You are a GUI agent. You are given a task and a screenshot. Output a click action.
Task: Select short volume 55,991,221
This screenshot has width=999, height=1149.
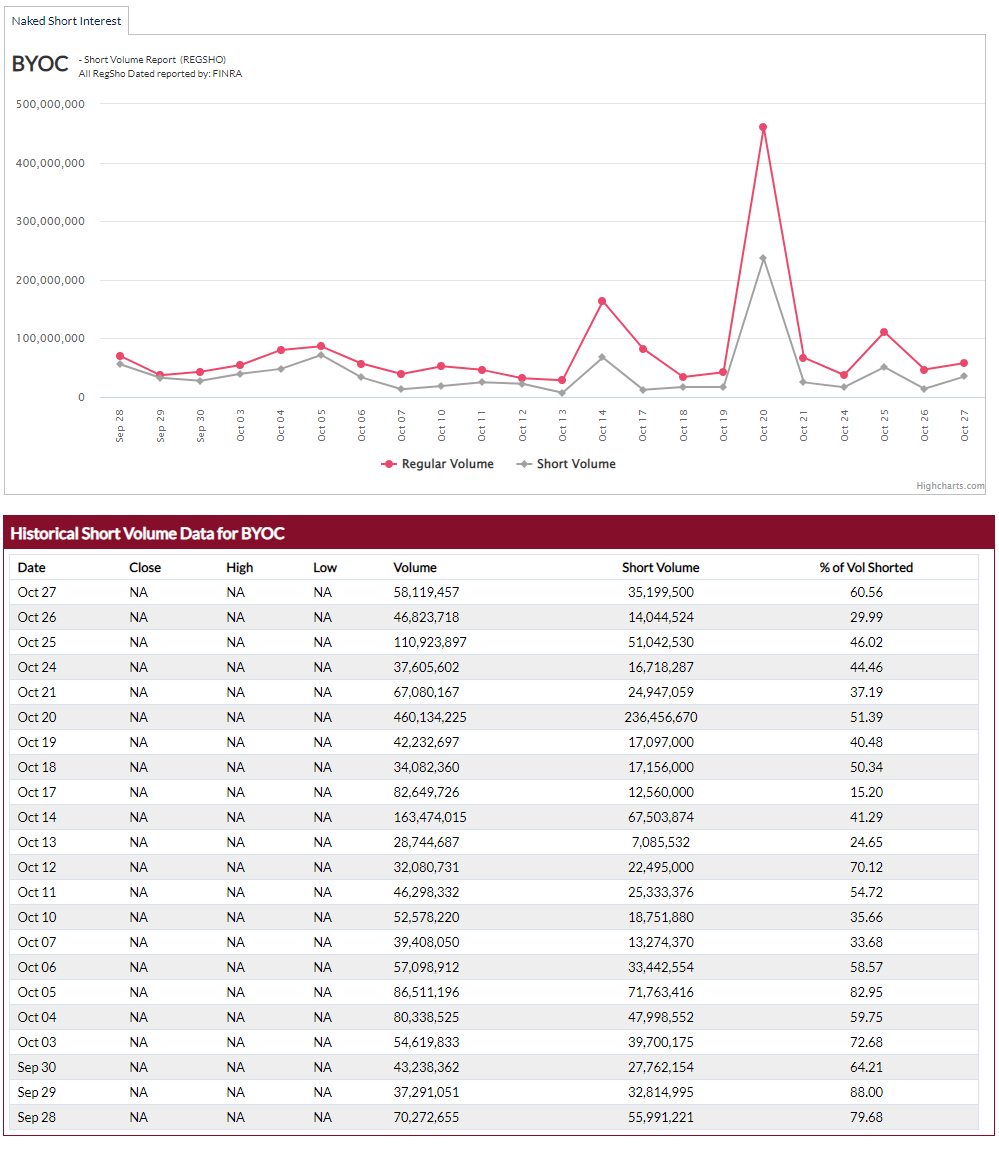point(660,1117)
